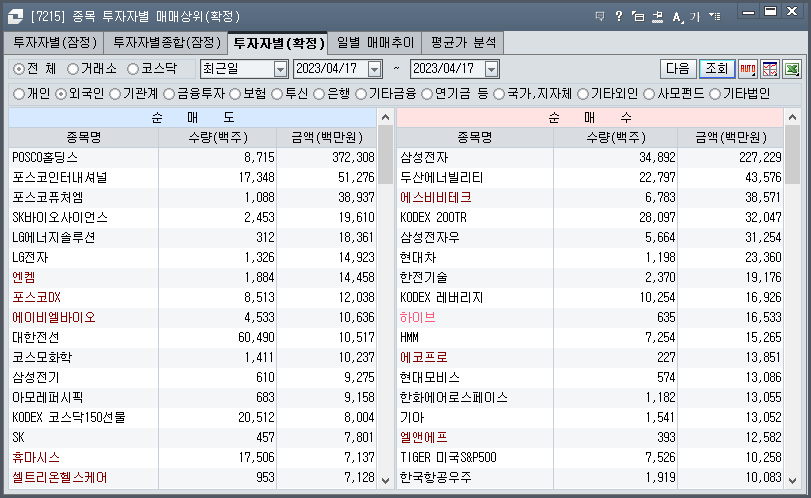Click the 조회 search button
Image resolution: width=811 pixels, height=498 pixels.
717,69
